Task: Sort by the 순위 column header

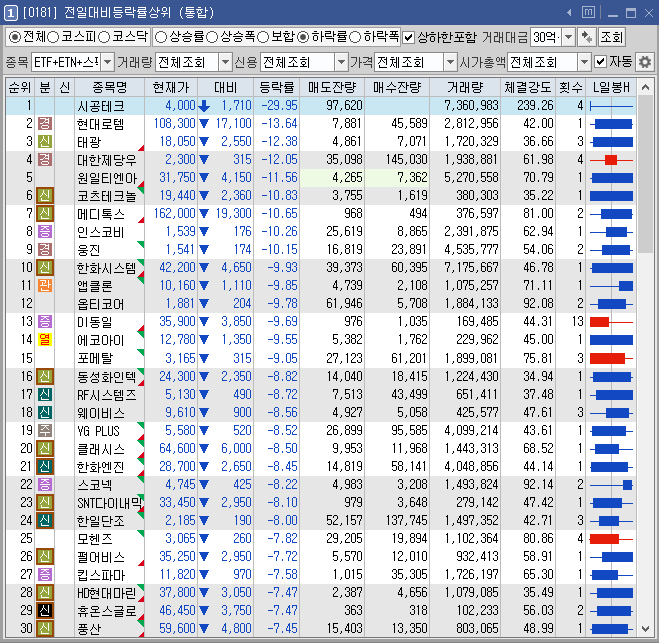Action: [x=20, y=87]
